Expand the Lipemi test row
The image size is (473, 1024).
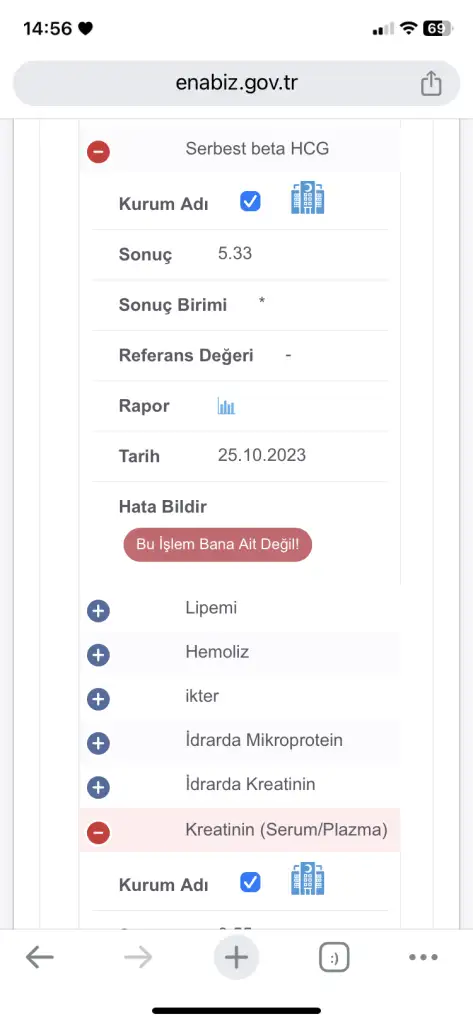coord(98,611)
